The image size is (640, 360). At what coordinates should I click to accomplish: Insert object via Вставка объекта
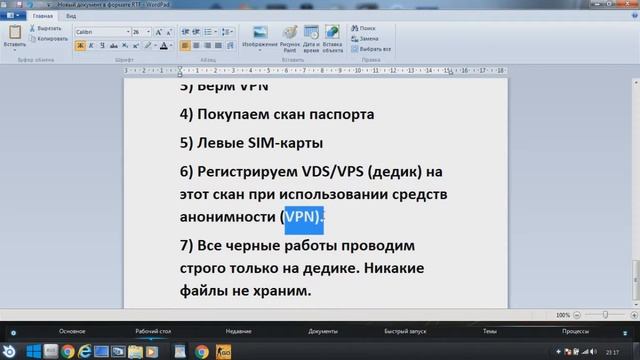click(x=332, y=39)
